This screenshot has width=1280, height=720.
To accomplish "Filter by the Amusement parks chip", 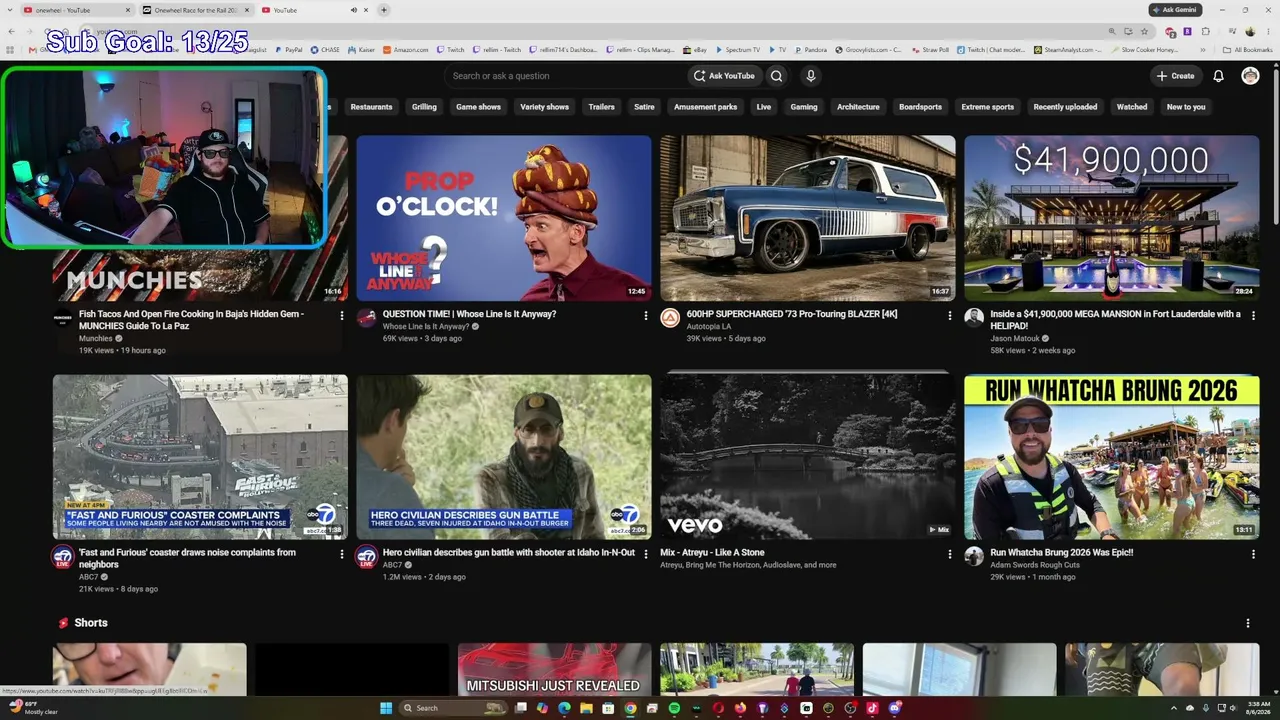I will pyautogui.click(x=705, y=107).
